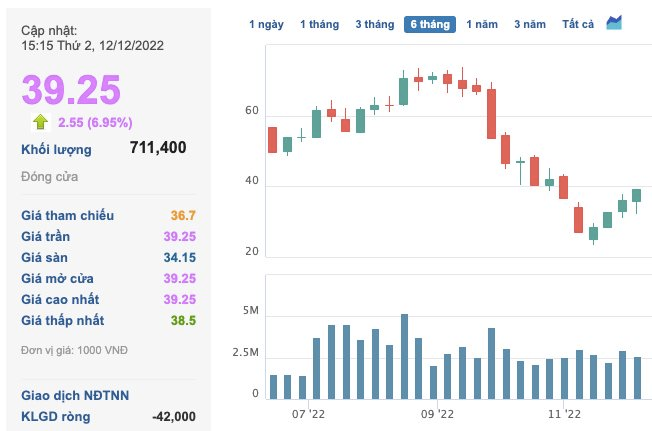Click the large 39.25 current price

71,90
